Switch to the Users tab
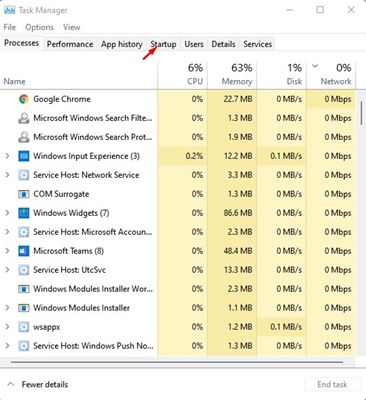 [194, 44]
